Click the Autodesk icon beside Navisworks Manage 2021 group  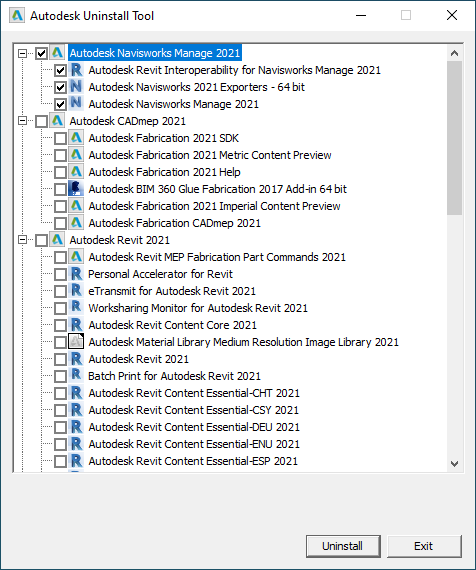click(x=57, y=53)
